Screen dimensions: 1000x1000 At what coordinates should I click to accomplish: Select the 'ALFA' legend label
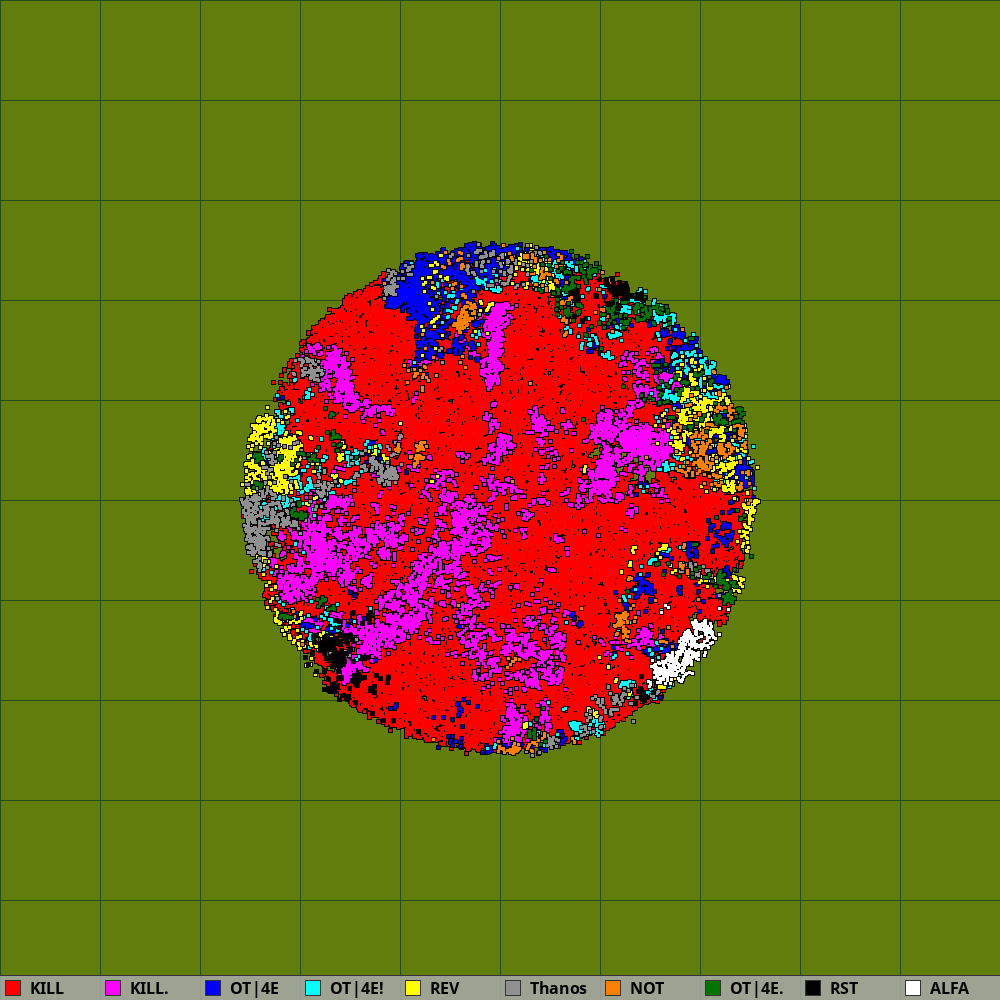click(x=949, y=989)
